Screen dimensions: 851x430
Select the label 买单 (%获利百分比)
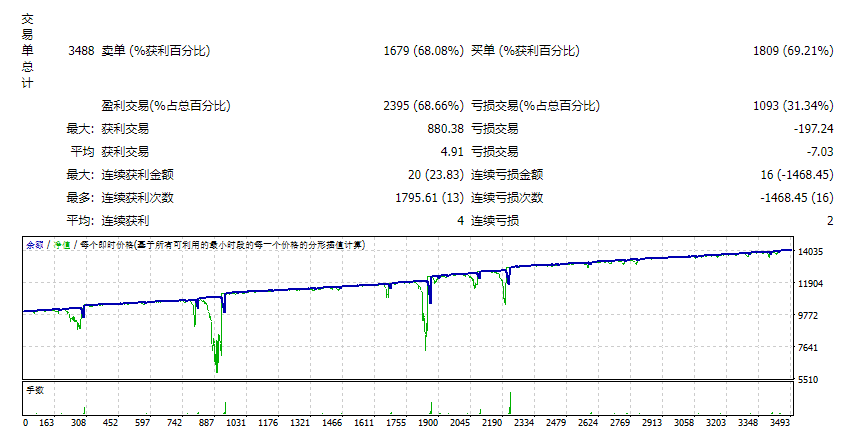point(525,51)
